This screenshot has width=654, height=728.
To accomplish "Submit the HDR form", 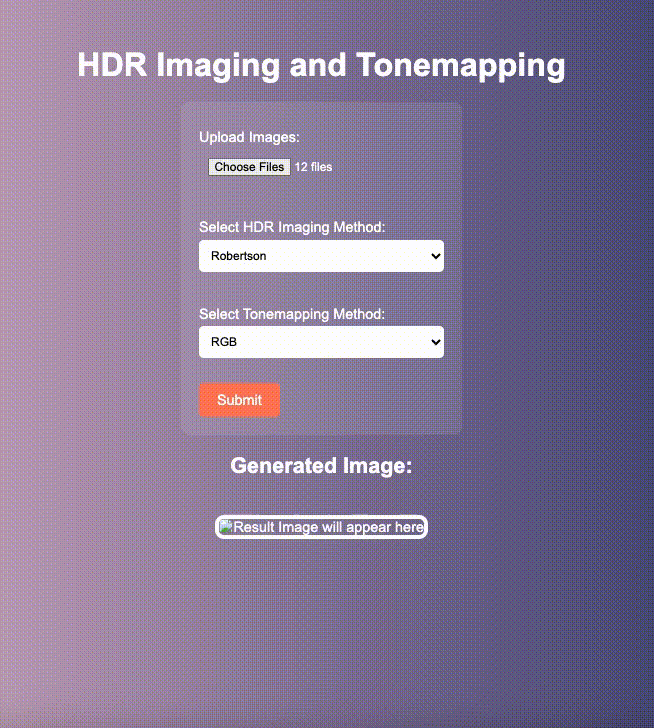I will [x=240, y=400].
